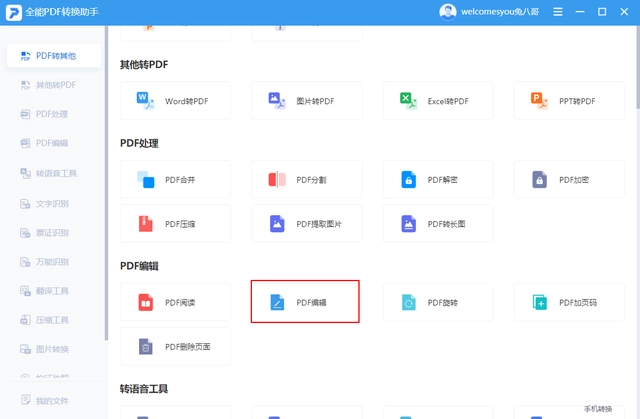Image resolution: width=640 pixels, height=419 pixels.
Task: Click the 其他转PDF section heading
Action: click(x=144, y=64)
